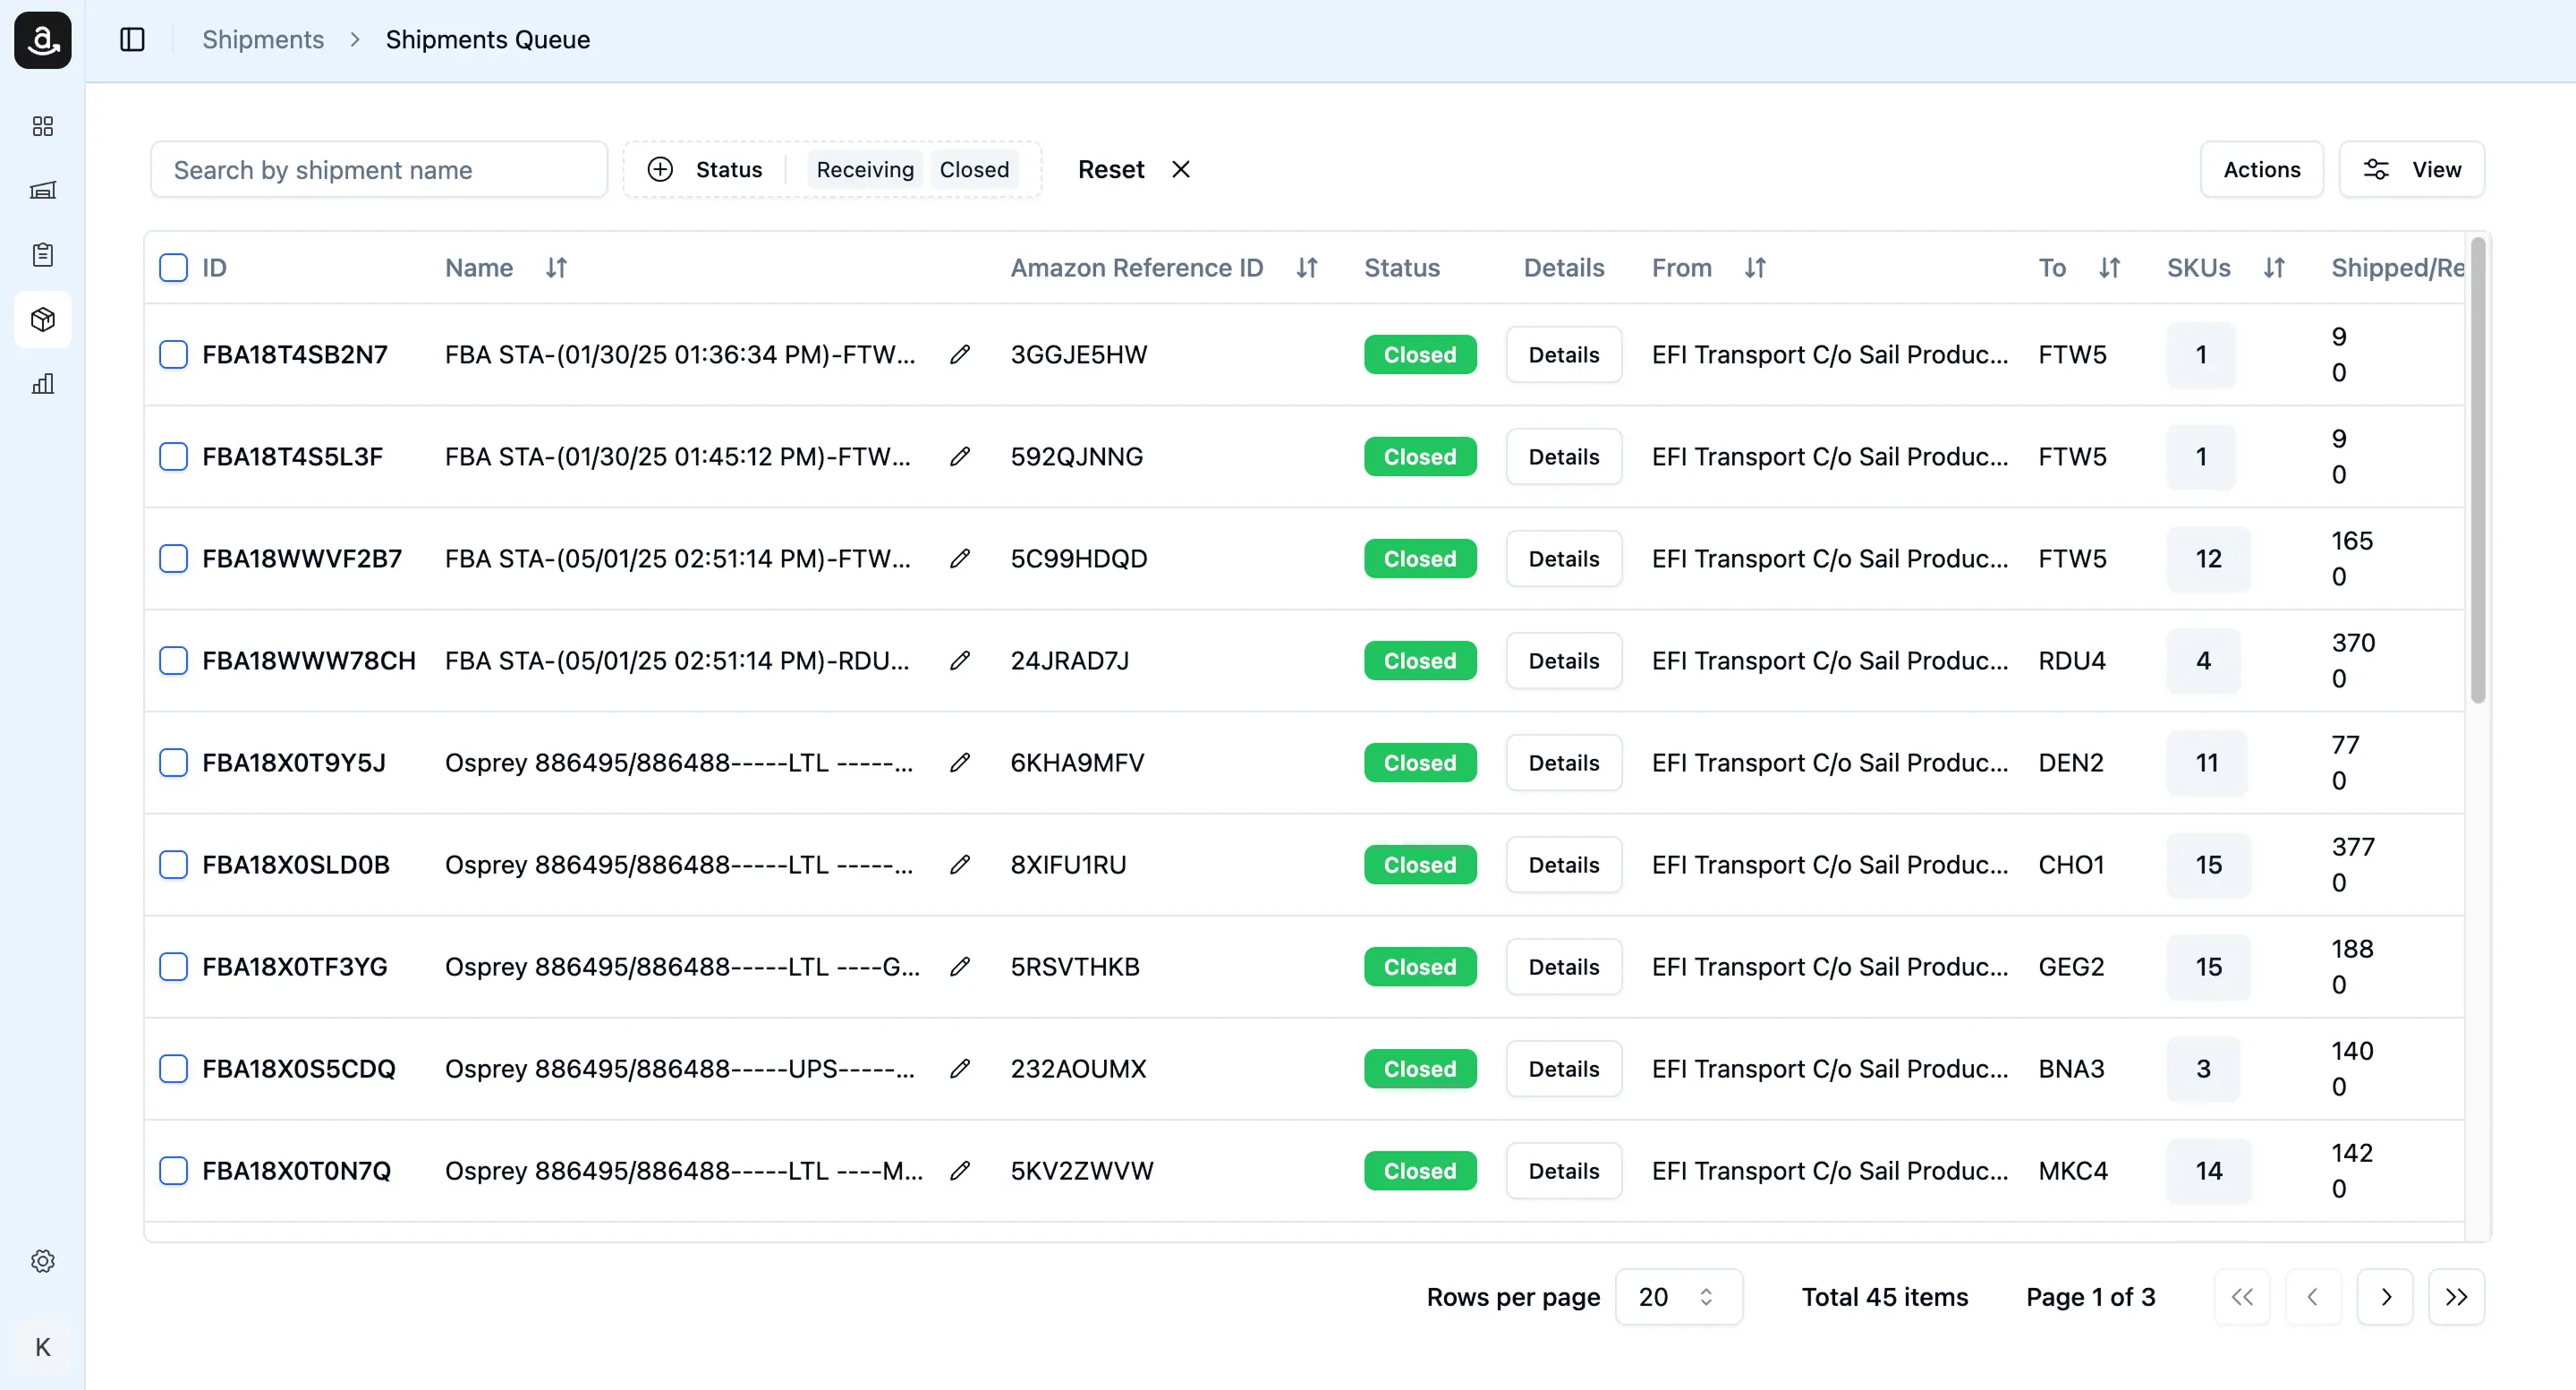
Task: Open the warehouse icon in sidebar
Action: point(43,190)
